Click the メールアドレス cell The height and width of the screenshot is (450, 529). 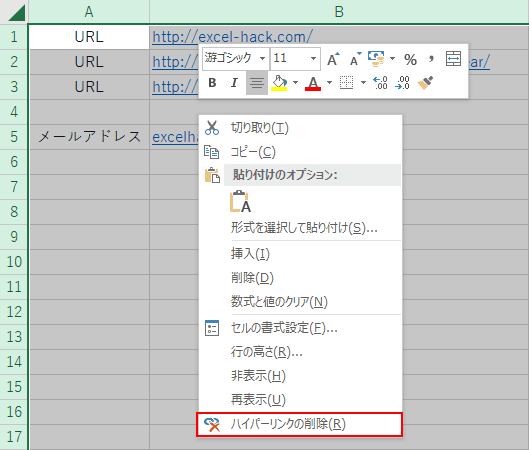pos(89,137)
